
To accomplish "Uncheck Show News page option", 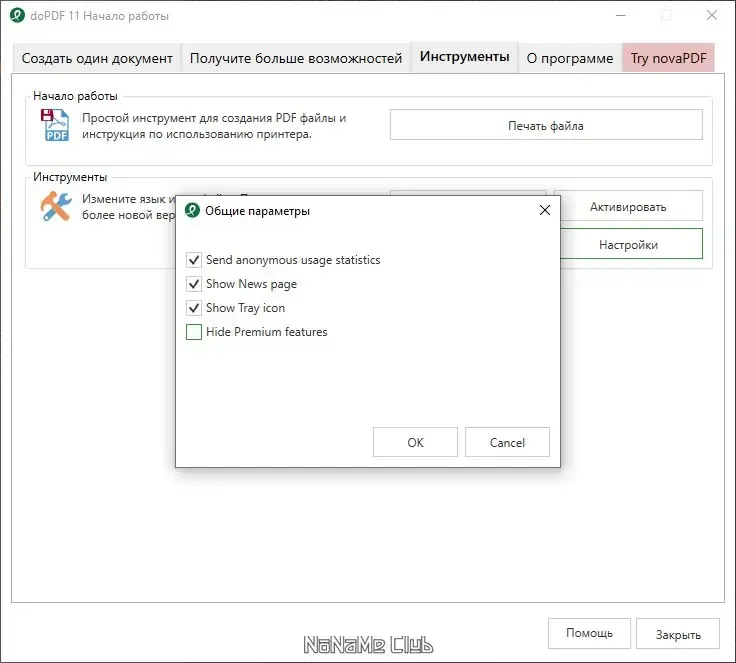I will [x=194, y=284].
